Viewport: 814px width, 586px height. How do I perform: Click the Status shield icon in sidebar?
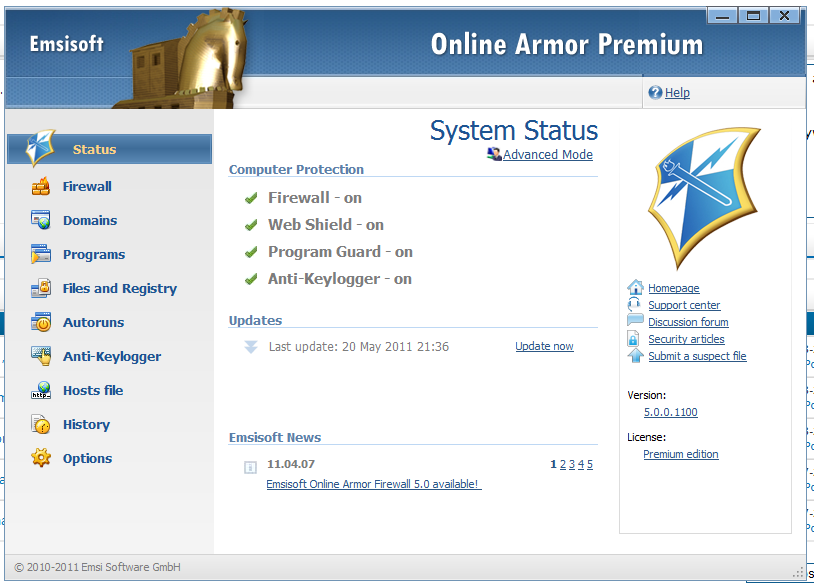(x=40, y=148)
